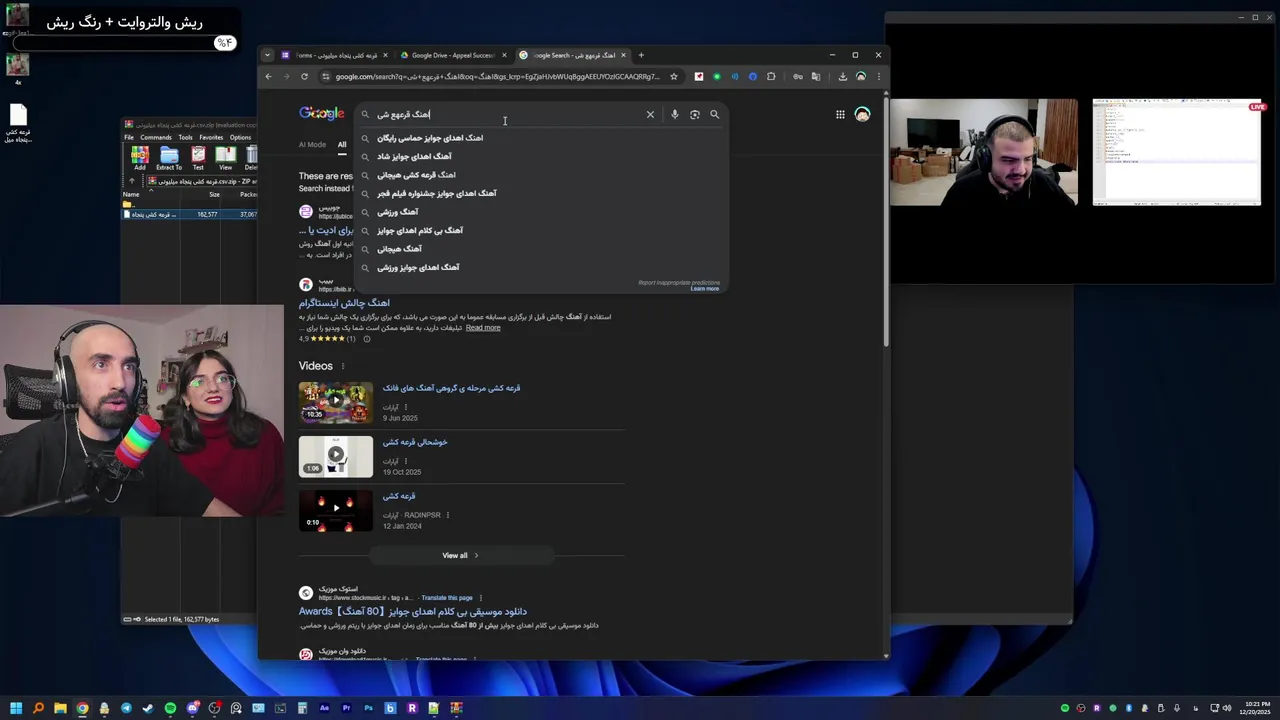
Task: Expand View all videos
Action: [461, 555]
